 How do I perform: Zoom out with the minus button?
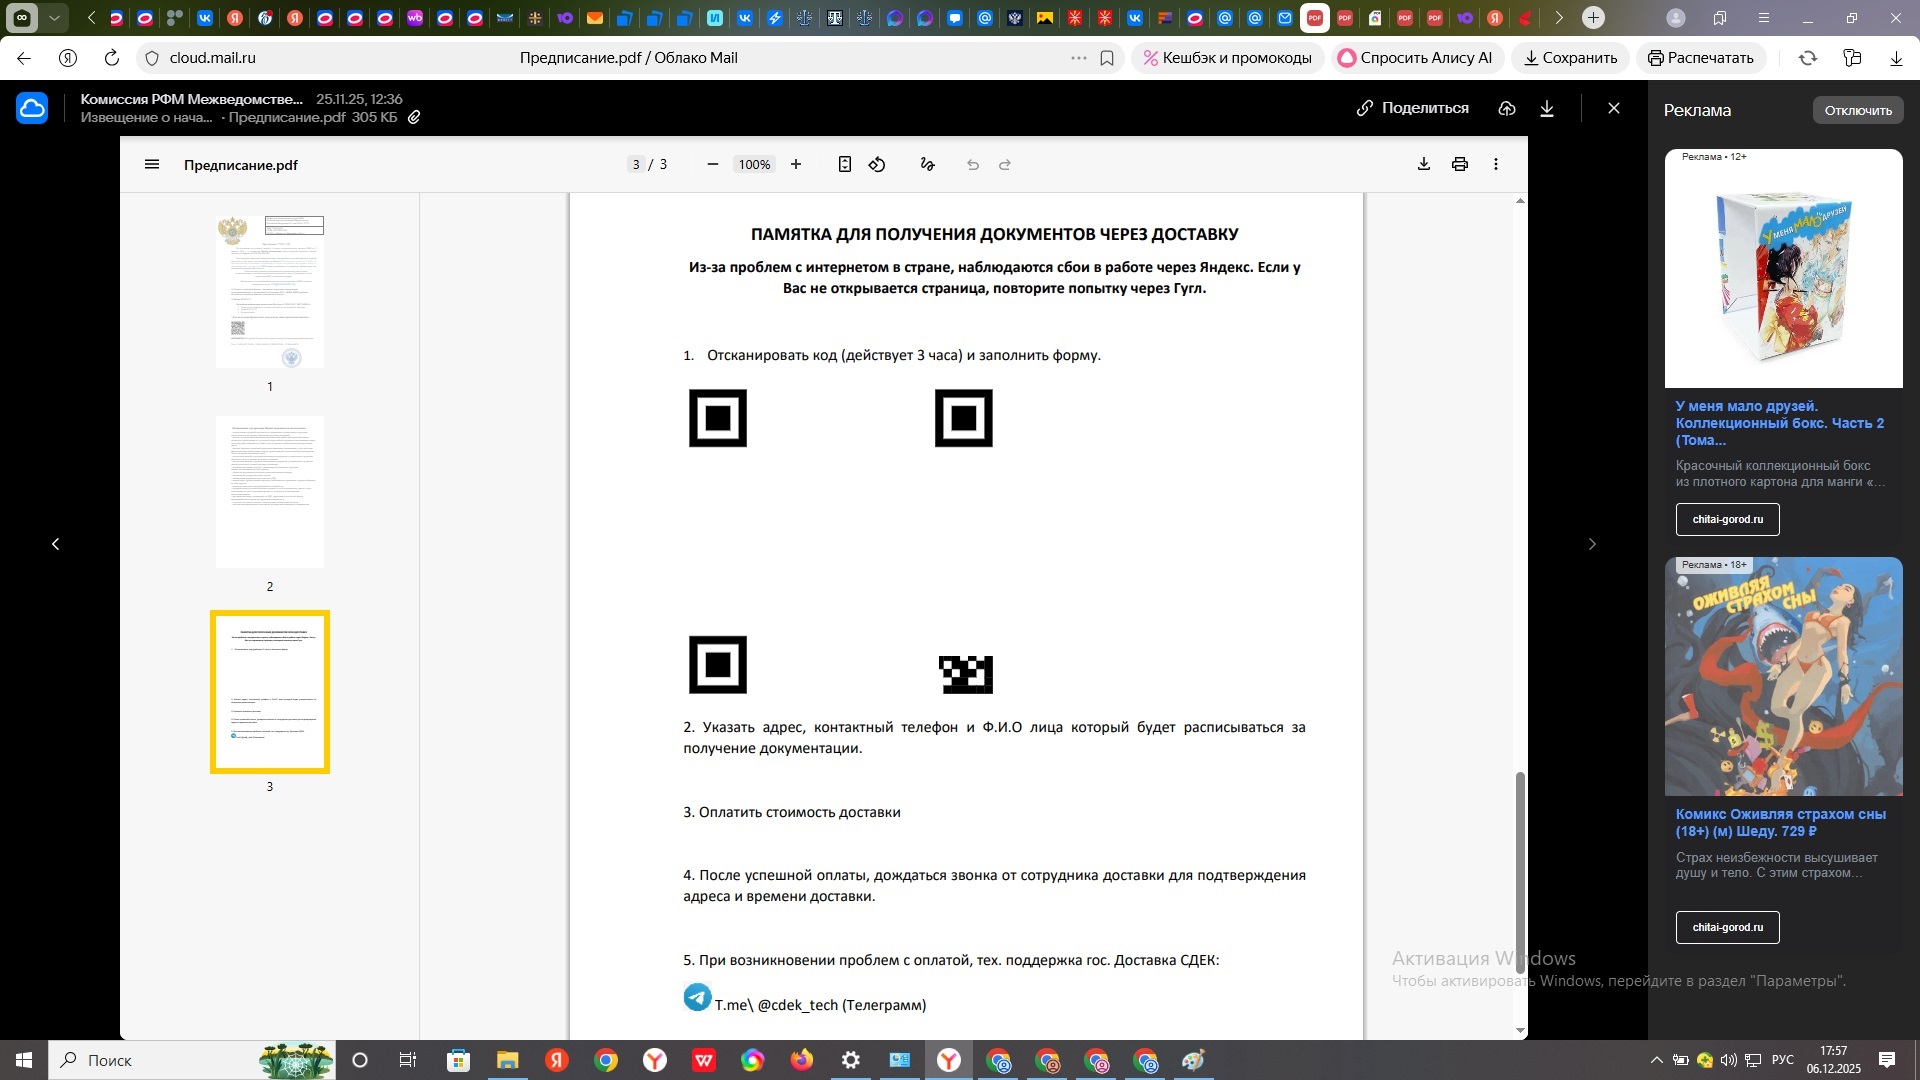pos(713,165)
